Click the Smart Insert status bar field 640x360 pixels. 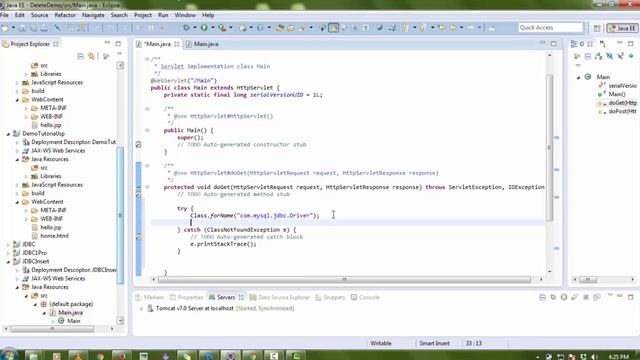tap(434, 343)
